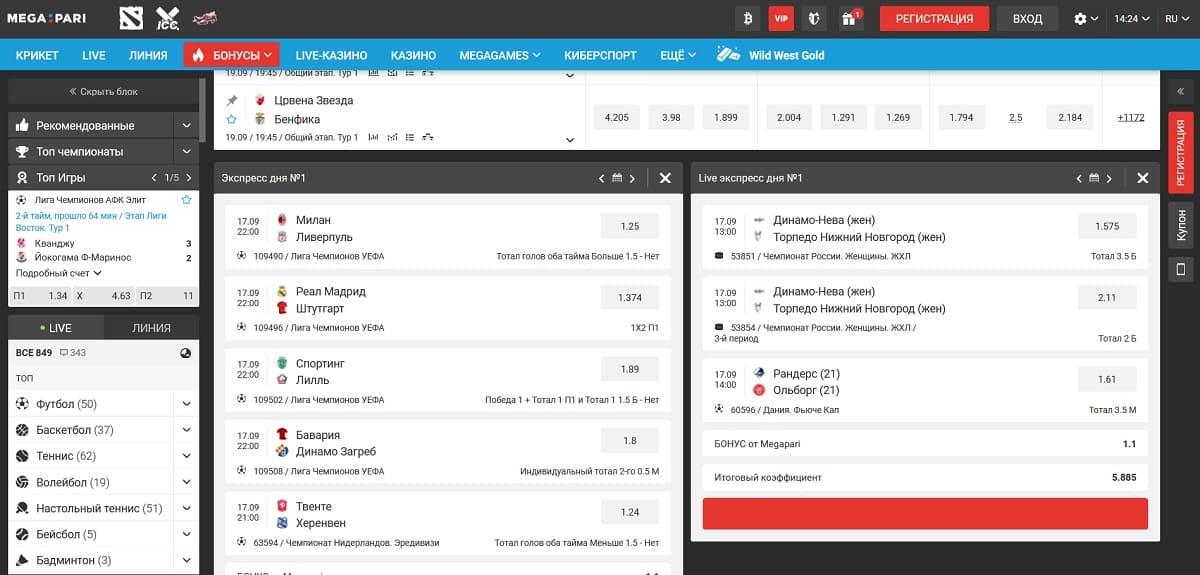Open the RU language dropdown
Viewport: 1200px width, 575px height.
1176,18
